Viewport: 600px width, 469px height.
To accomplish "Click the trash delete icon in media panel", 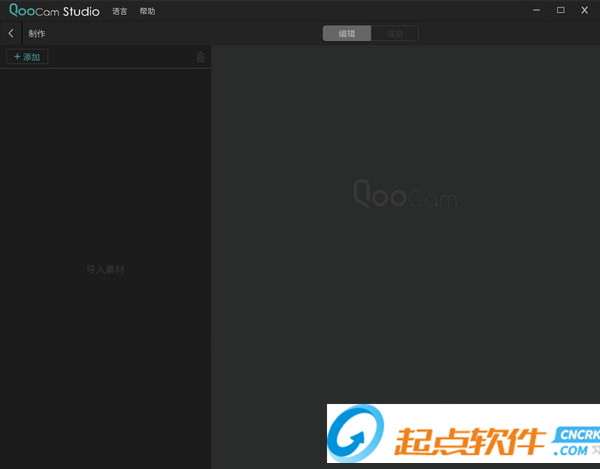I will point(201,57).
